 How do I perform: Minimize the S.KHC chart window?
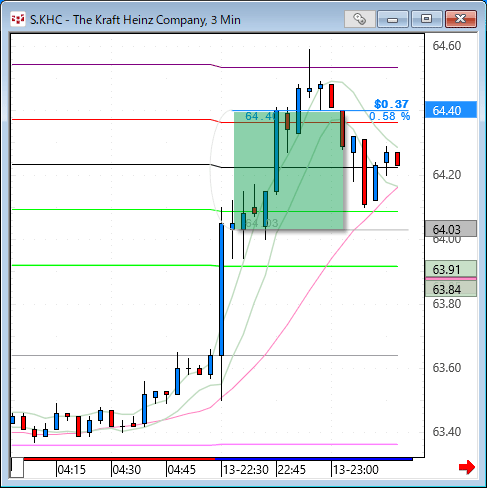392,19
